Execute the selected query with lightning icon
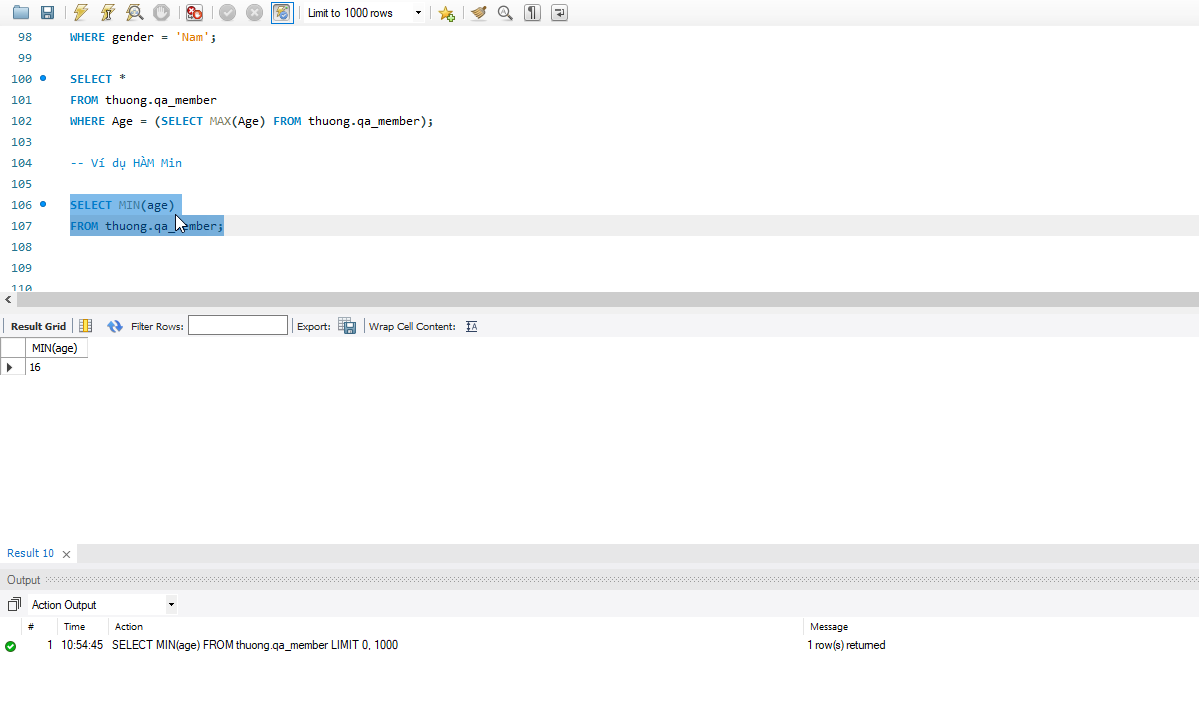Screen dimensions: 1199x723 (x=81, y=12)
